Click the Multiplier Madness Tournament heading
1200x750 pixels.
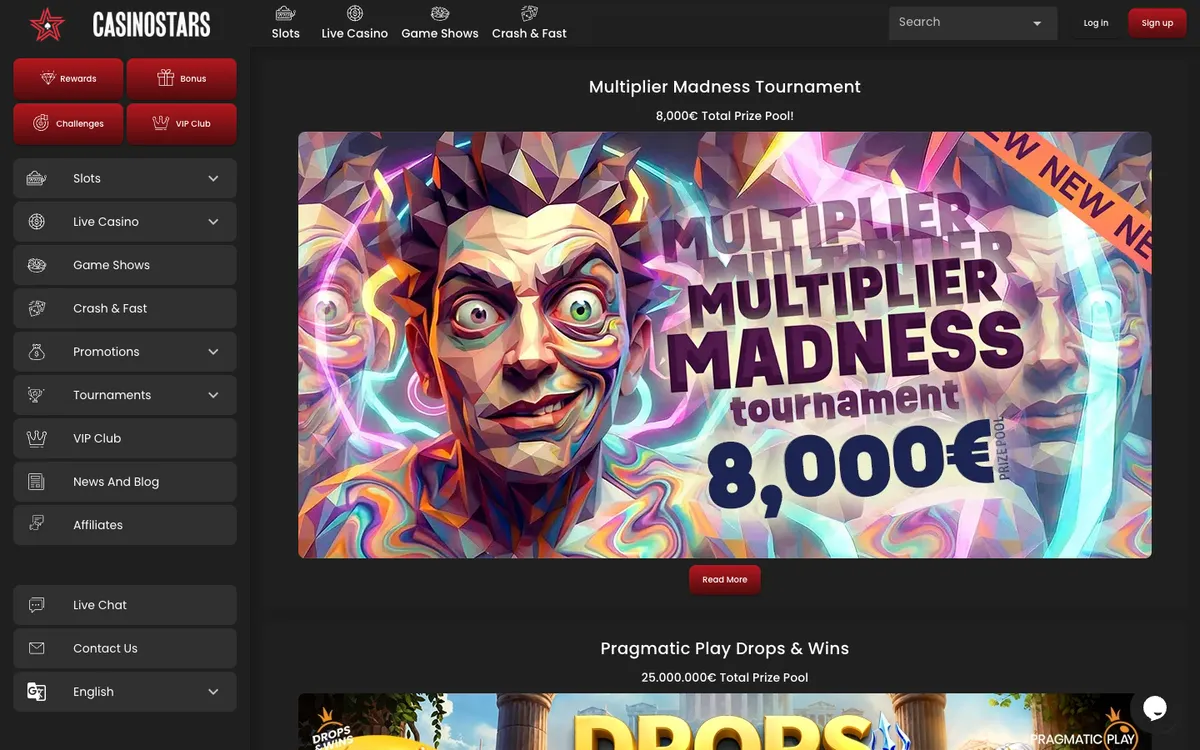pyautogui.click(x=725, y=87)
